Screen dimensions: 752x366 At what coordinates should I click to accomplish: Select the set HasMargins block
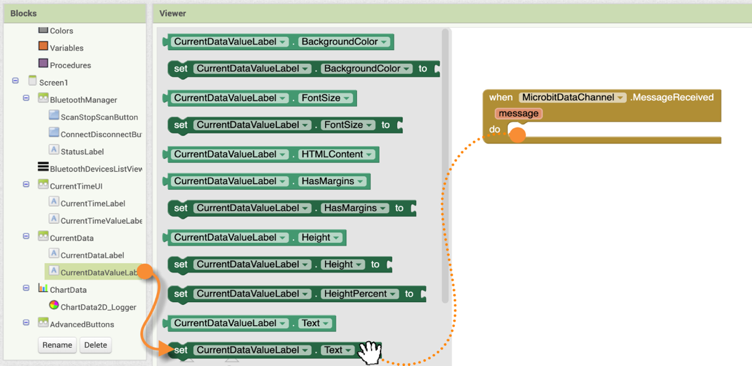292,208
